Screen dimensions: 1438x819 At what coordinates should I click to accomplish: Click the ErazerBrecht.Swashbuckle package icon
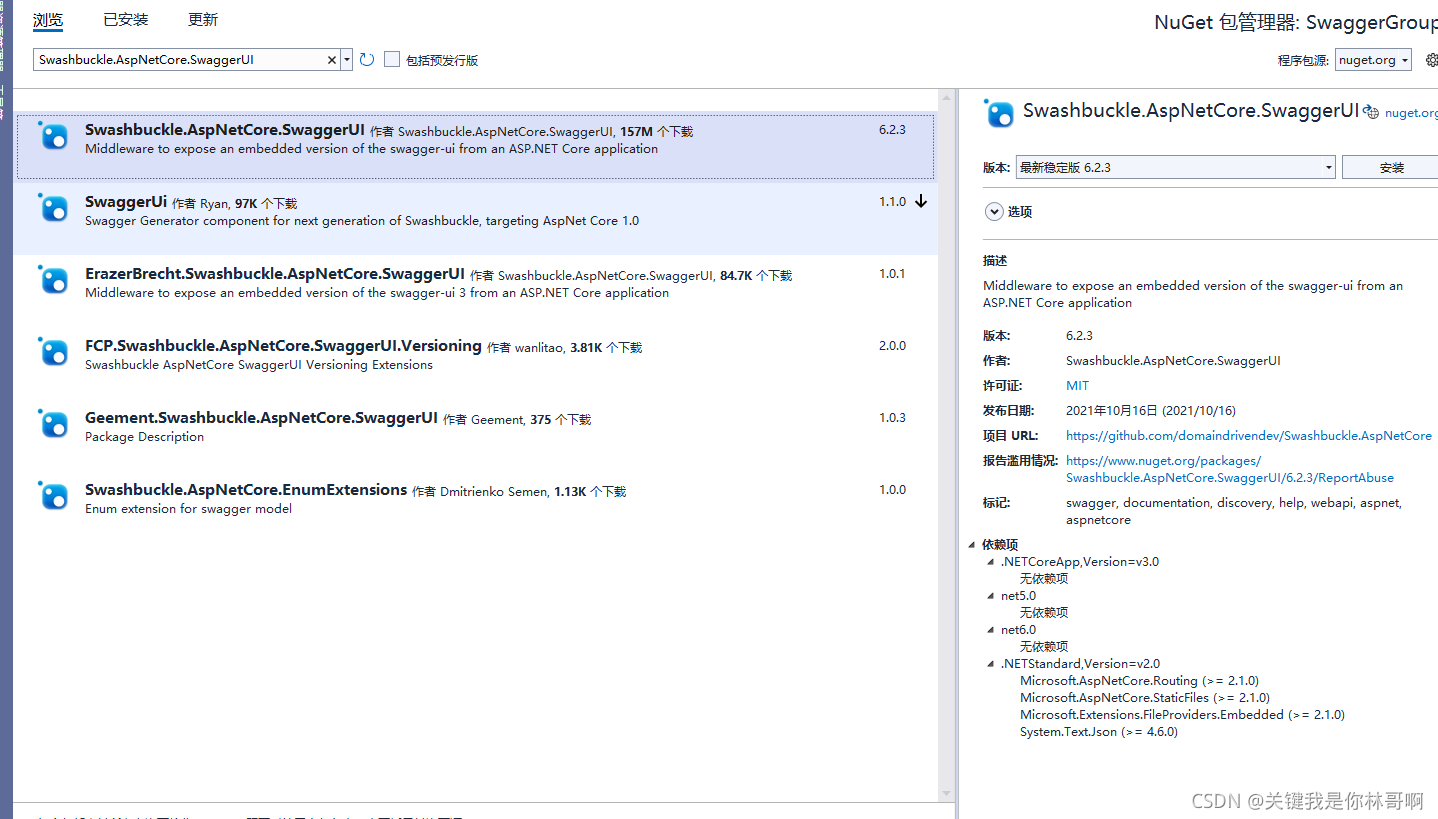[x=53, y=280]
